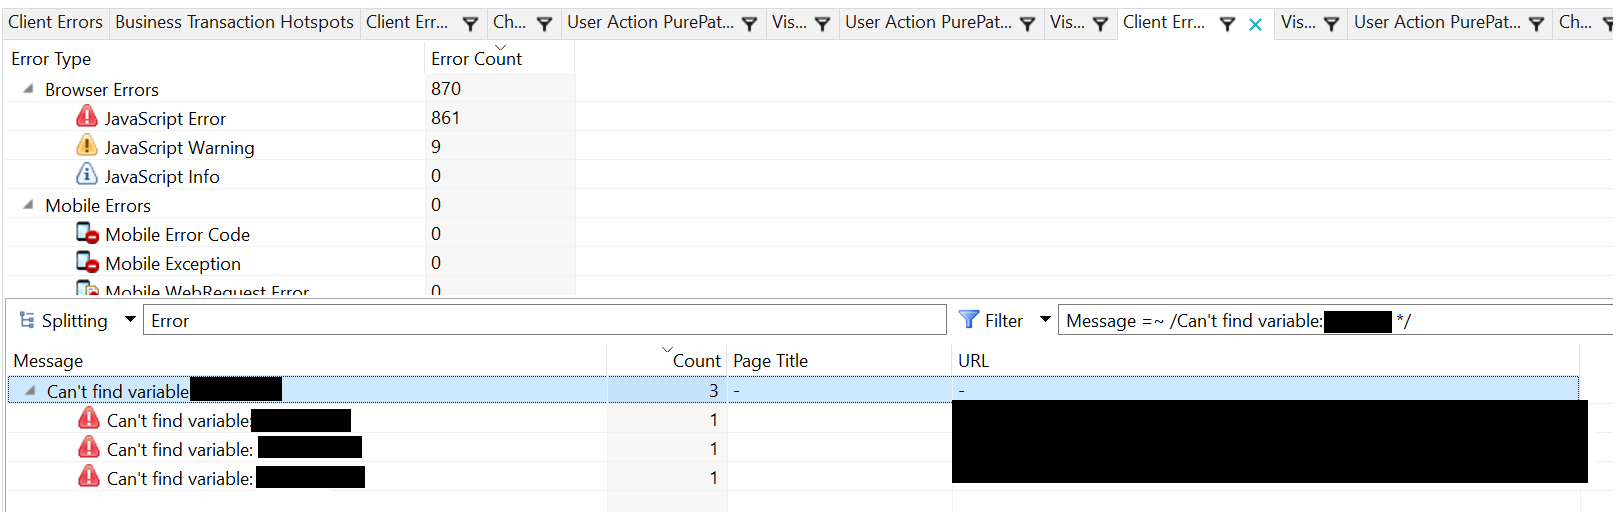This screenshot has height=532, width=1620.
Task: Close the active Client Errors tab
Action: 1255,24
